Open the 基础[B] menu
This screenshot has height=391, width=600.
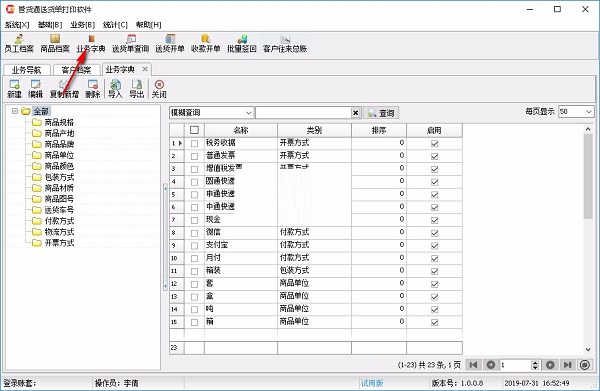tap(50, 25)
